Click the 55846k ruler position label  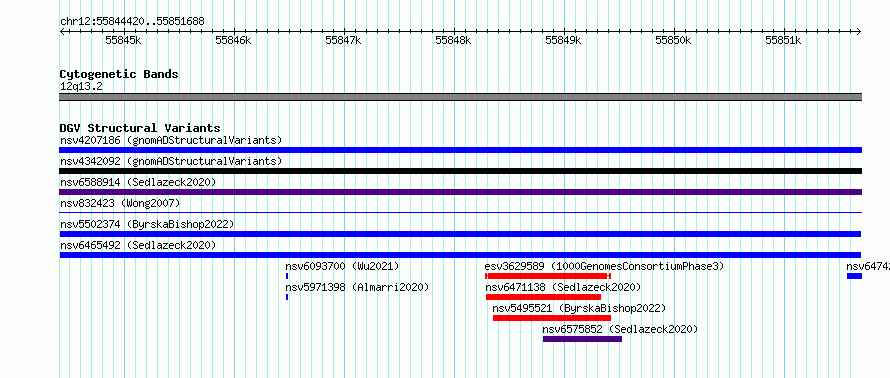click(x=233, y=40)
